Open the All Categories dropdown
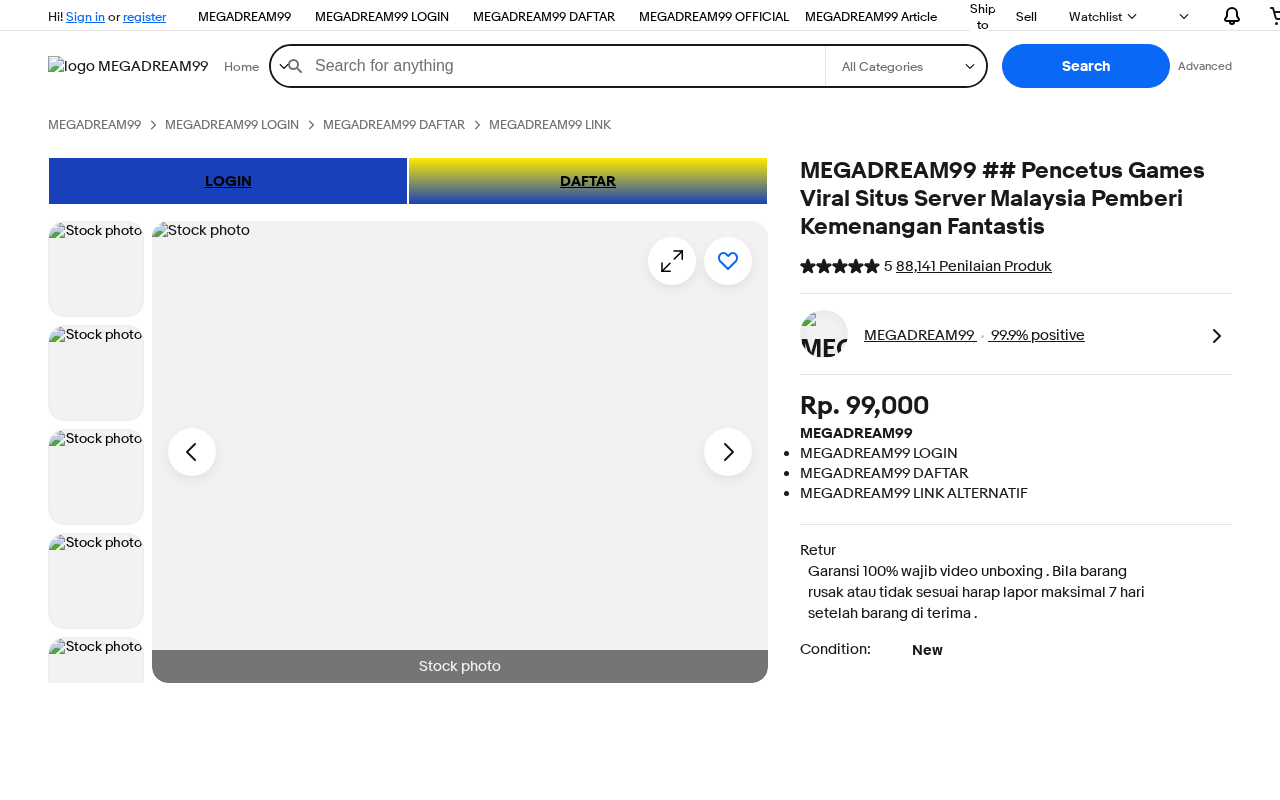Viewport: 1280px width, 800px height. (906, 67)
